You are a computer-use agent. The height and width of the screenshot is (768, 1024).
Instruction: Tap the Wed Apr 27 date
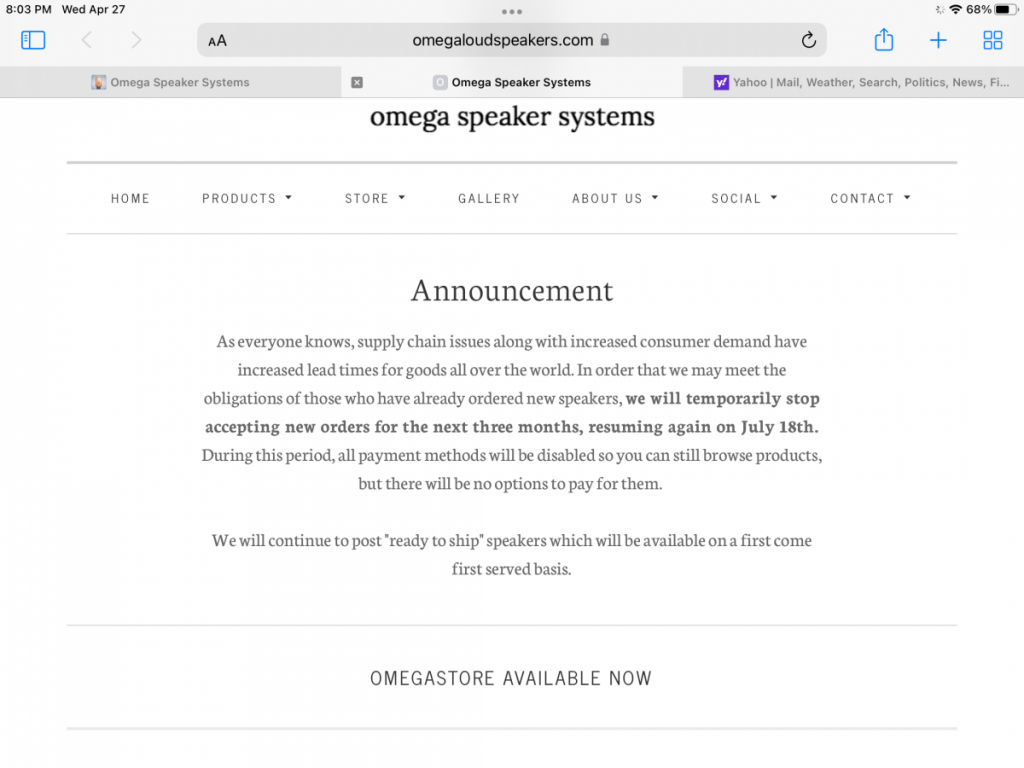tap(93, 10)
